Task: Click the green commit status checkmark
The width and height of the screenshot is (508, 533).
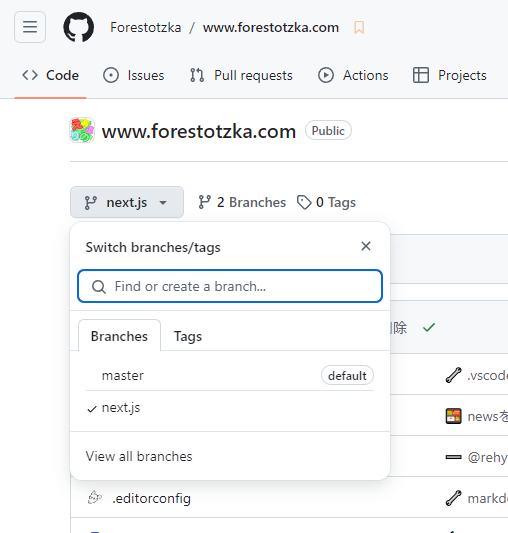Action: point(429,327)
